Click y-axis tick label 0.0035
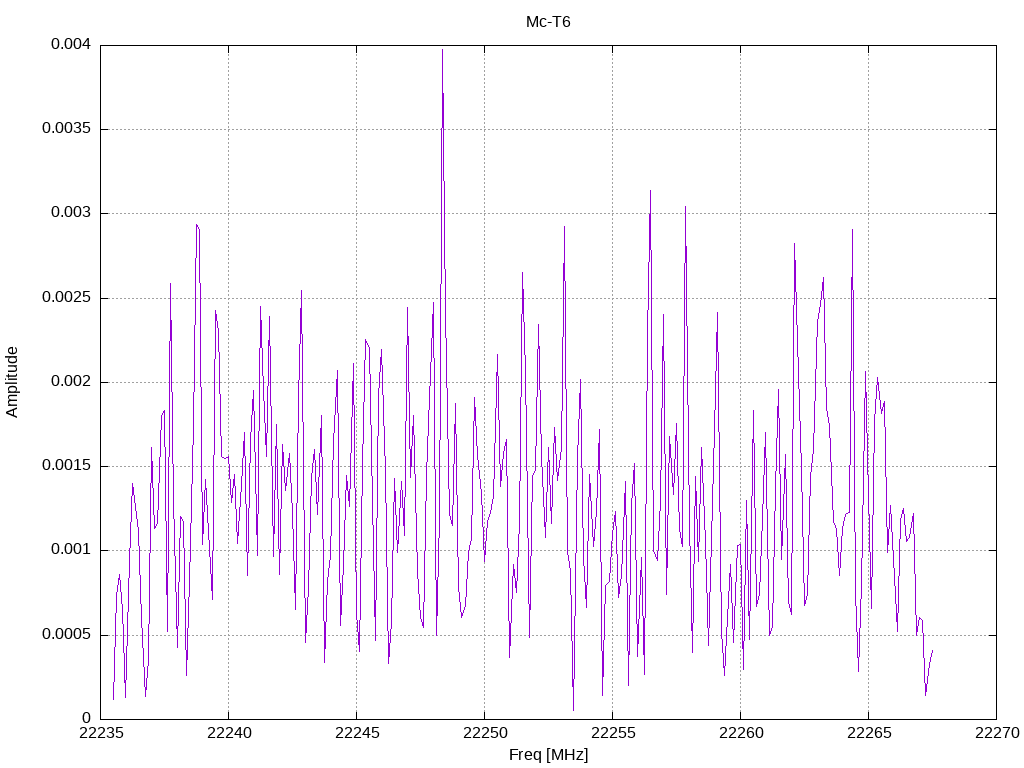The width and height of the screenshot is (1024, 768). [x=66, y=129]
